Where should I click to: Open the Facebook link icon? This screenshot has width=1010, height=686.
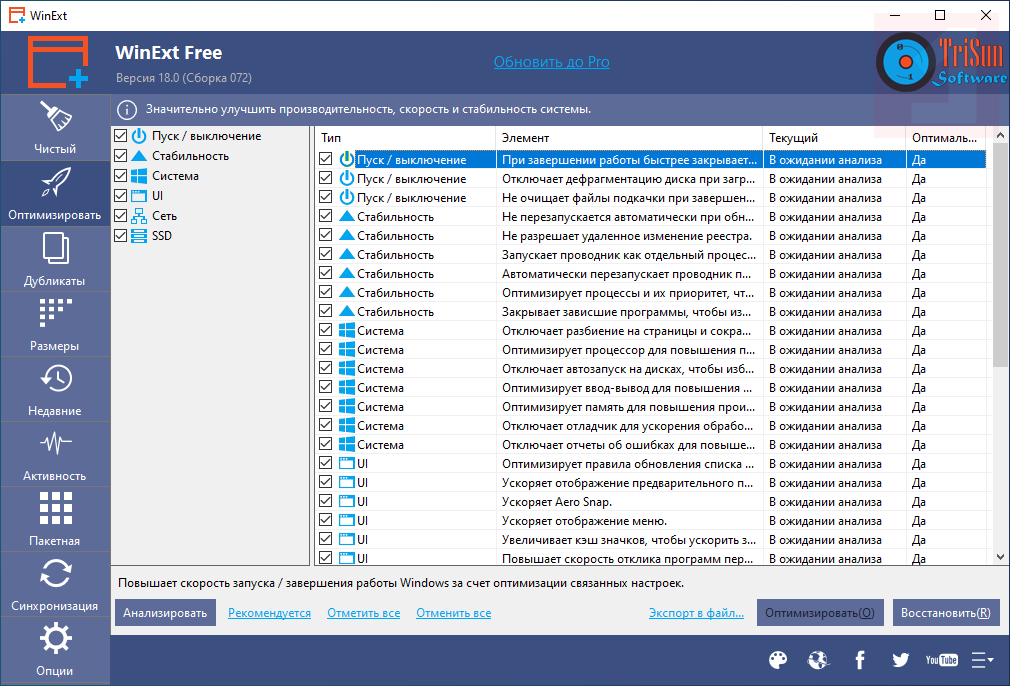tap(859, 660)
